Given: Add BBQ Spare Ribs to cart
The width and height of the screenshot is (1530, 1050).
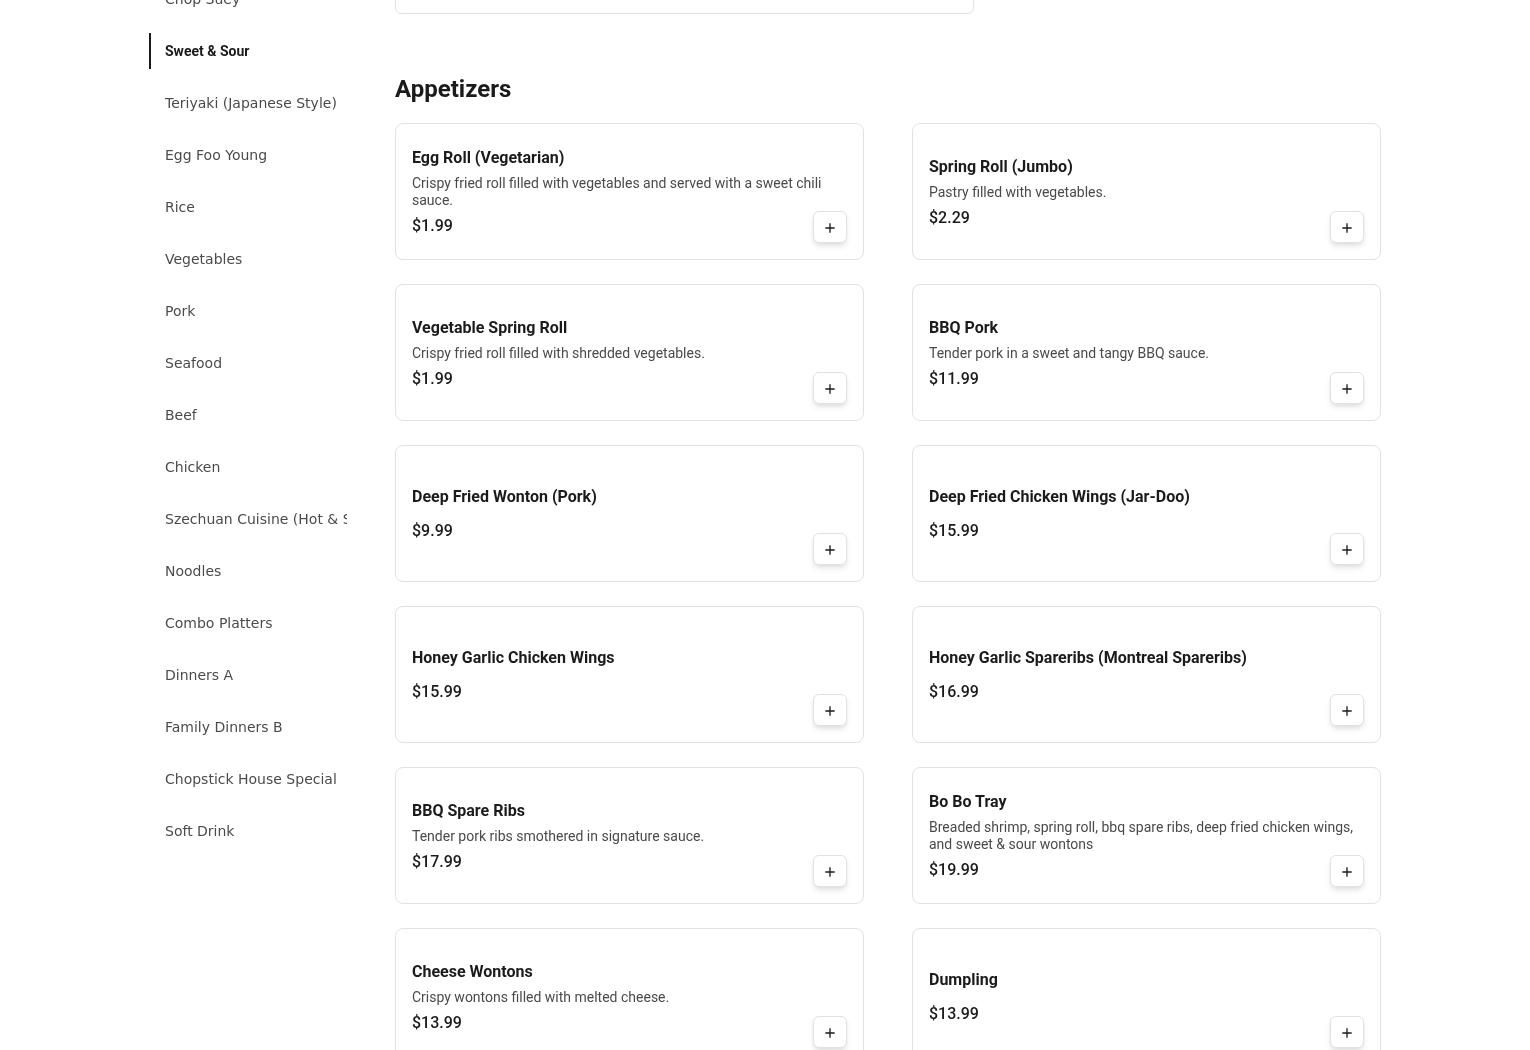Looking at the screenshot, I should click(829, 872).
